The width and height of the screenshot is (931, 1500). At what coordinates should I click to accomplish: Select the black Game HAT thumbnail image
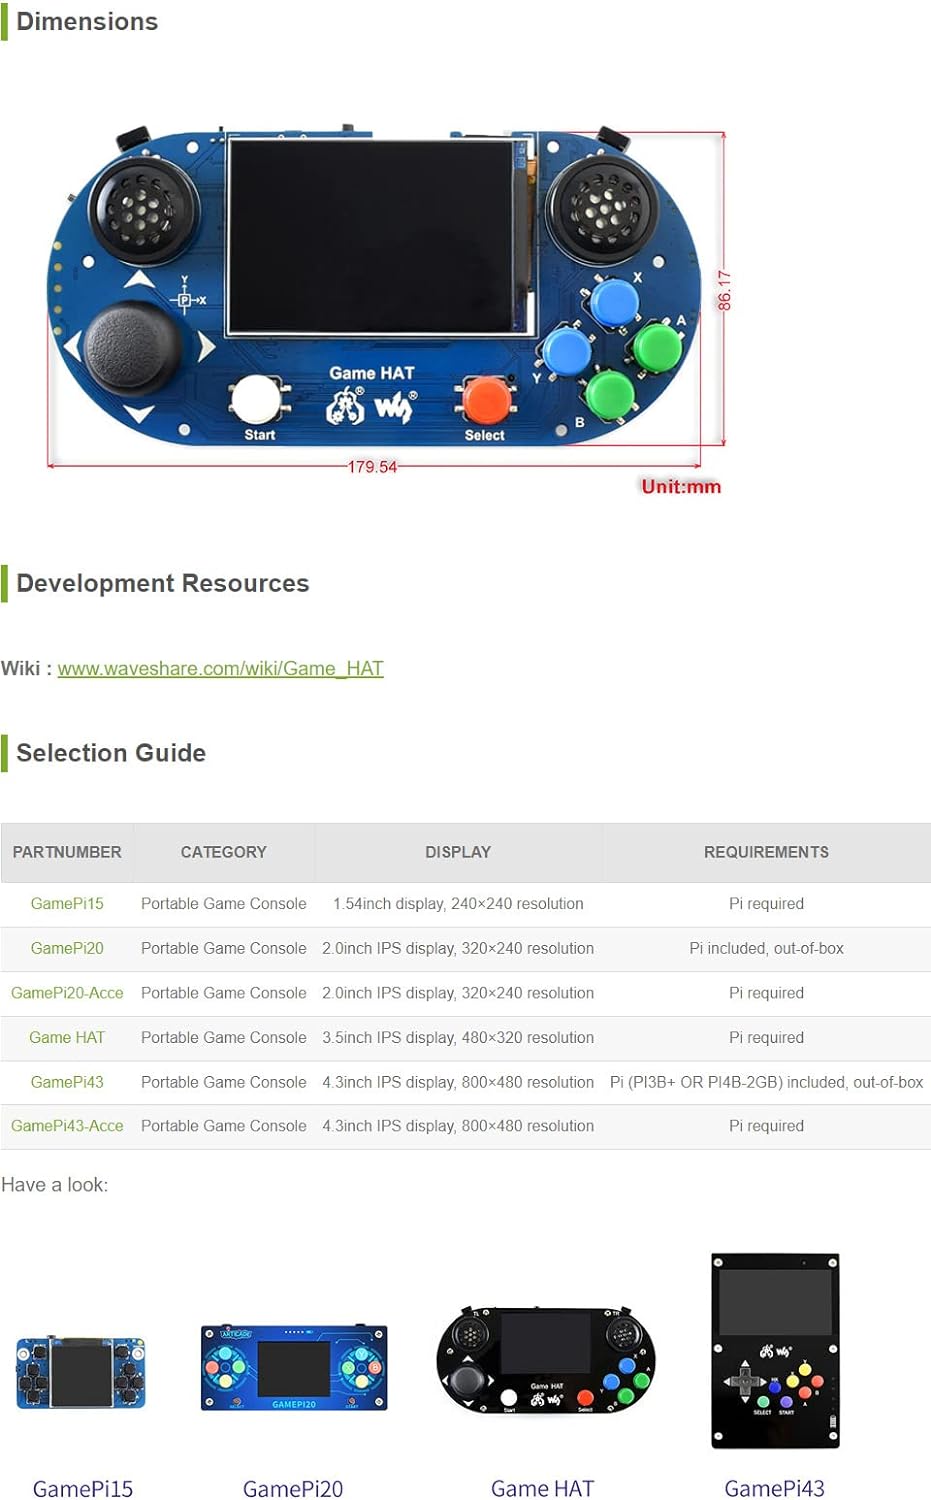tap(546, 1360)
